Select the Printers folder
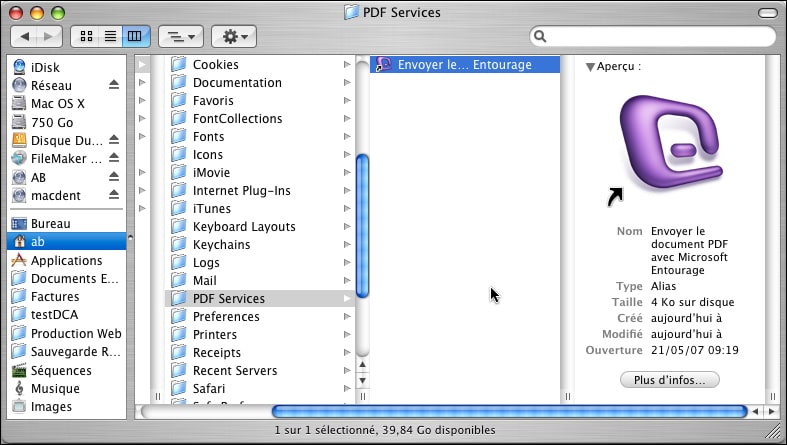Image resolution: width=787 pixels, height=445 pixels. click(259, 335)
